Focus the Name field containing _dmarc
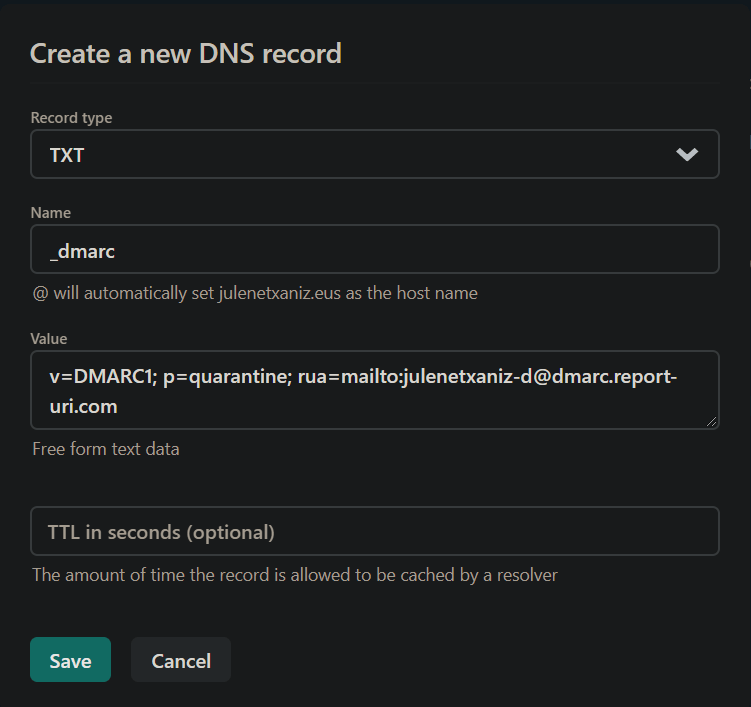The image size is (751, 707). (x=375, y=249)
